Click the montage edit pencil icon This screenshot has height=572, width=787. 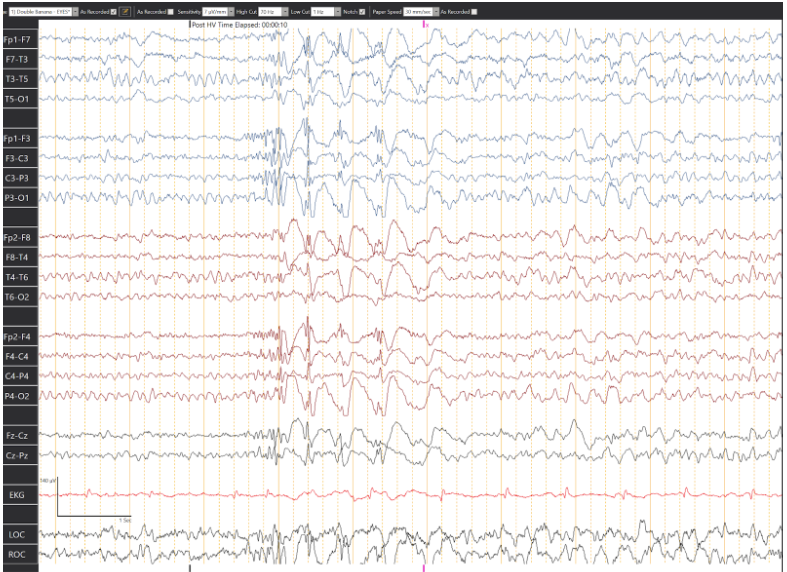(125, 12)
